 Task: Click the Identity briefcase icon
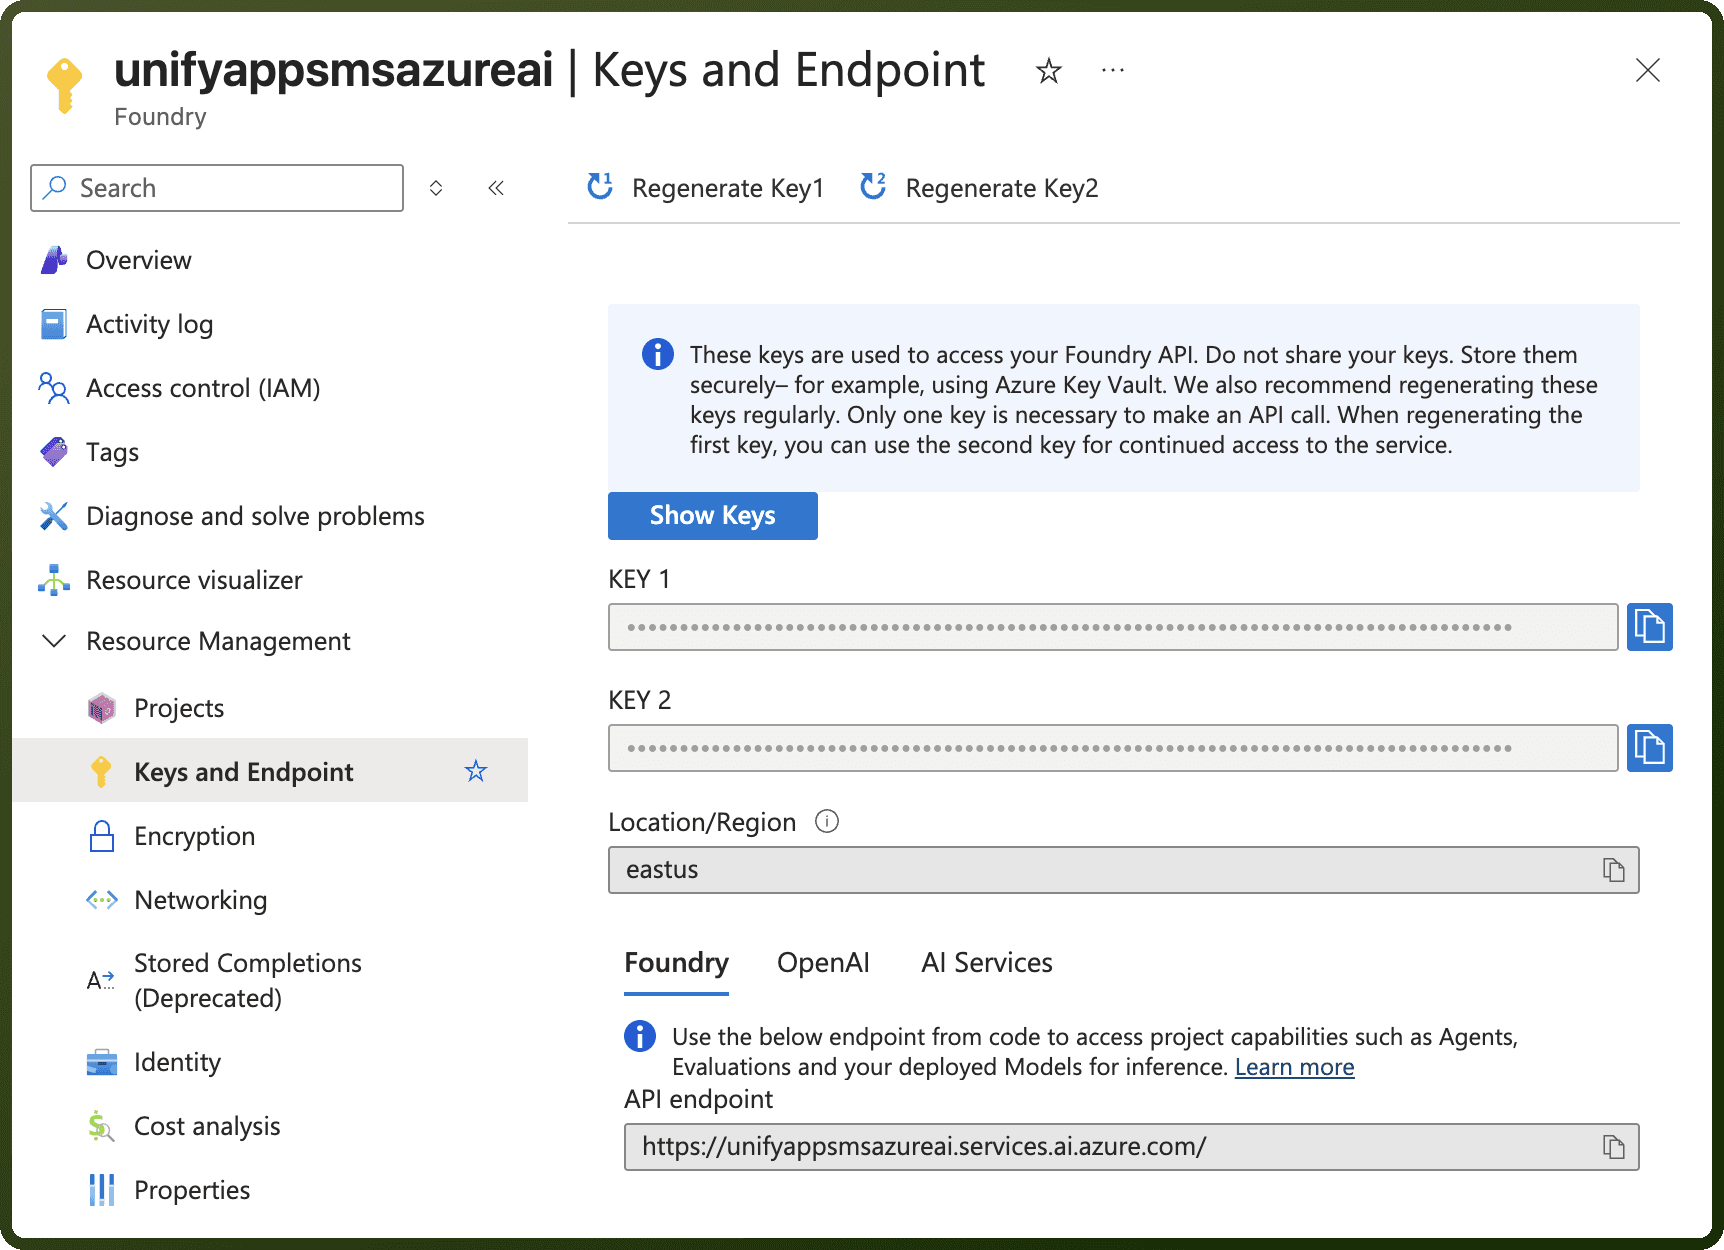click(102, 1062)
